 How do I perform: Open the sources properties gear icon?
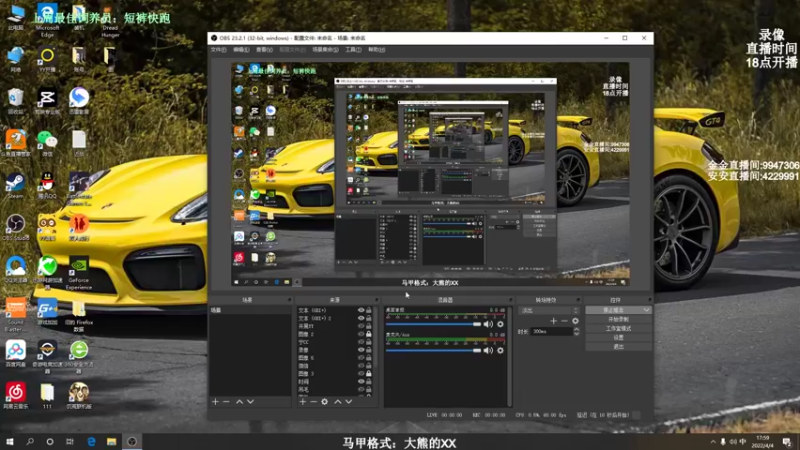click(x=324, y=401)
